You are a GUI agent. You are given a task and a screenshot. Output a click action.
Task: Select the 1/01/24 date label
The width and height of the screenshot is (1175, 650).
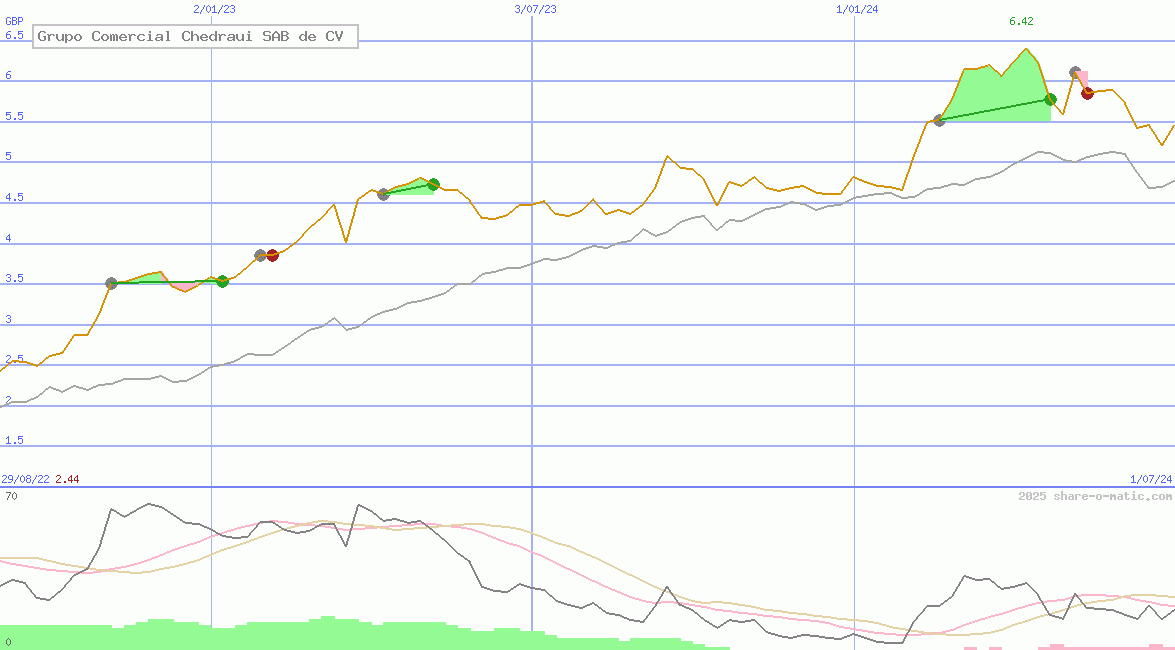point(857,9)
